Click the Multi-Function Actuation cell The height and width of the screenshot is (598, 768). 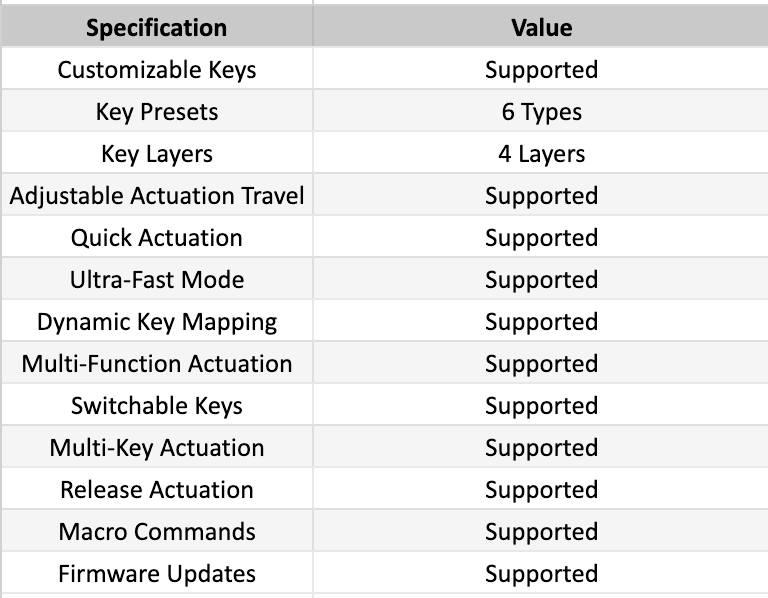[156, 364]
